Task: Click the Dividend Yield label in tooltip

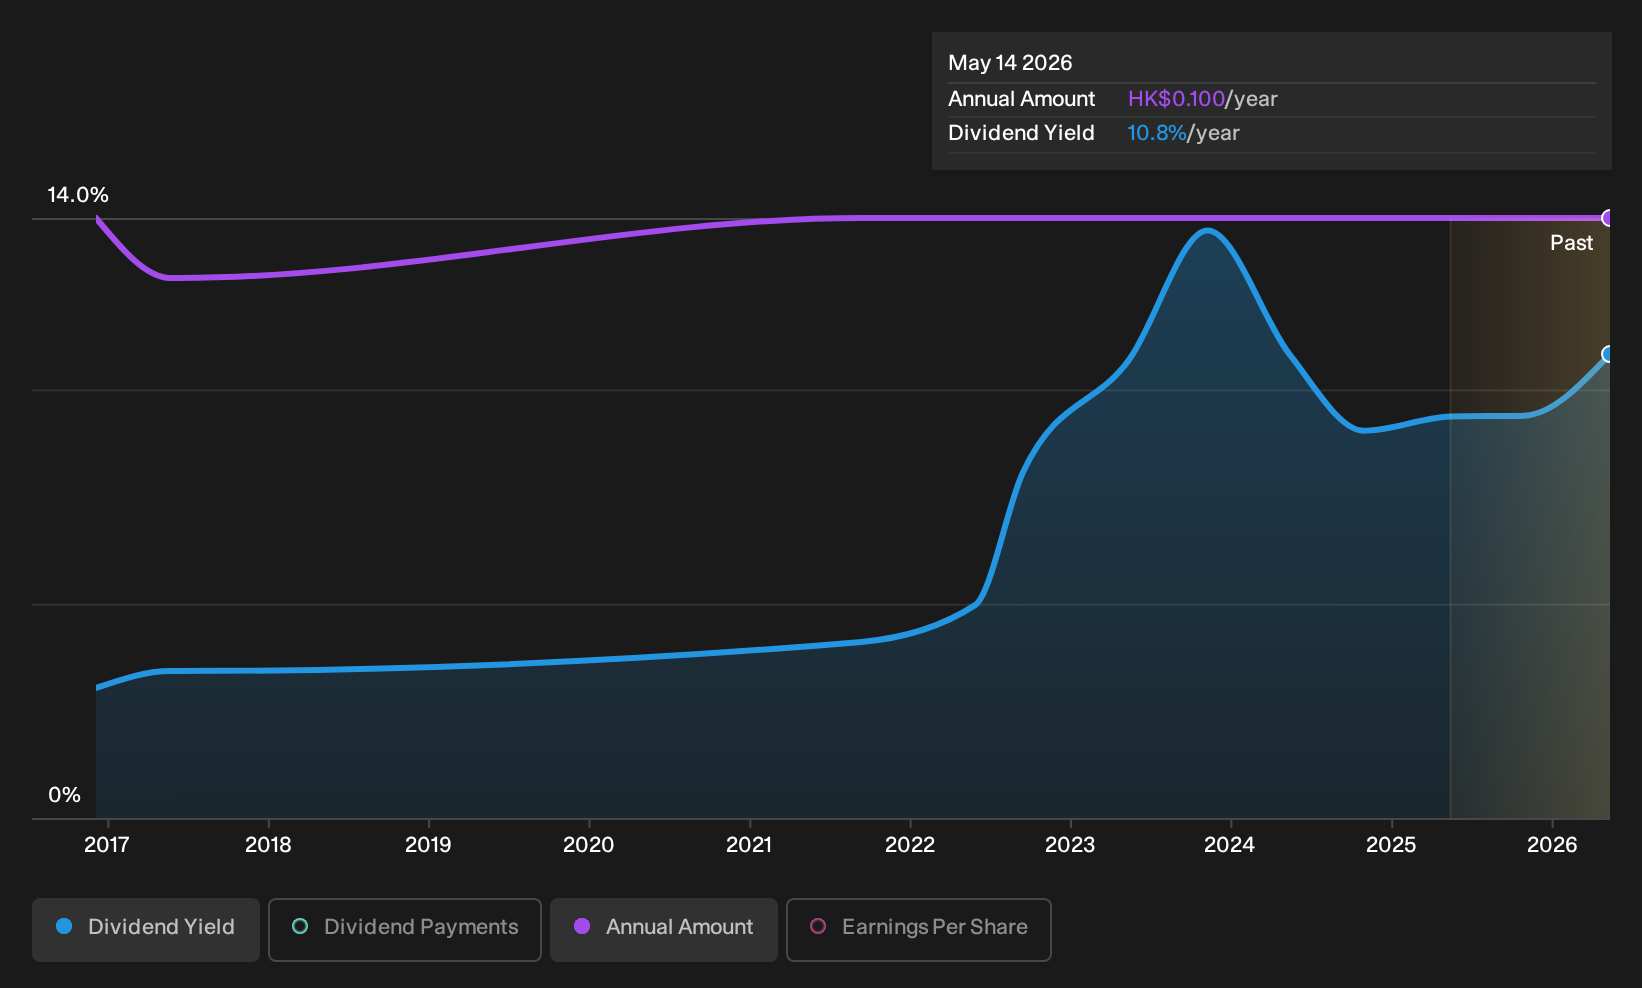Action: (x=1021, y=133)
